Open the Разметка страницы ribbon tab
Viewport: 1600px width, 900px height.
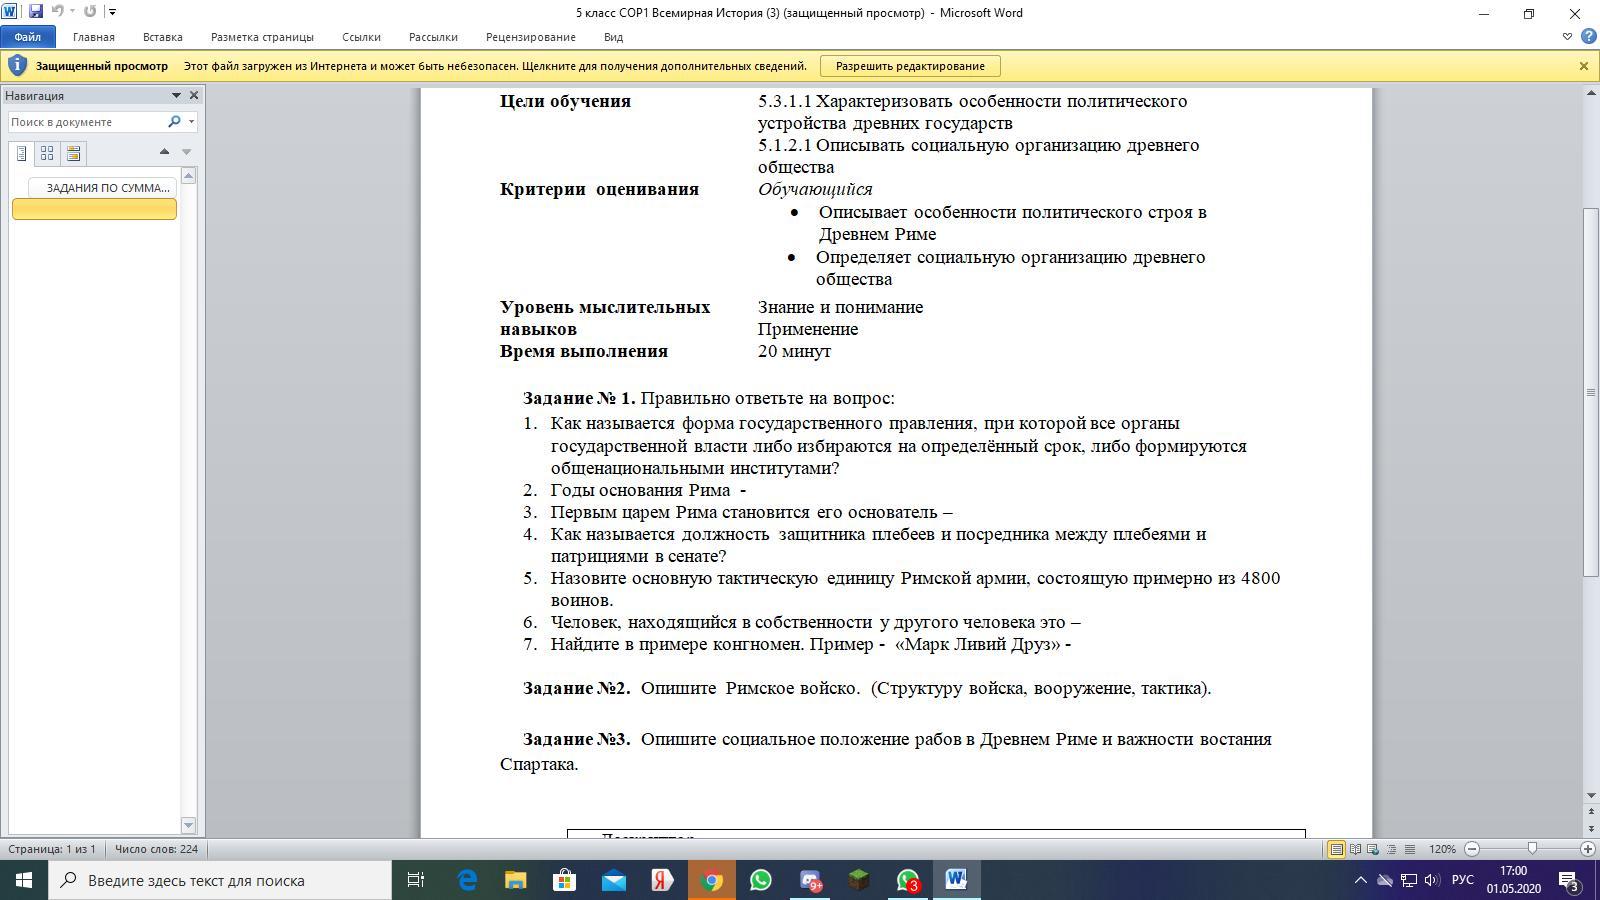262,37
